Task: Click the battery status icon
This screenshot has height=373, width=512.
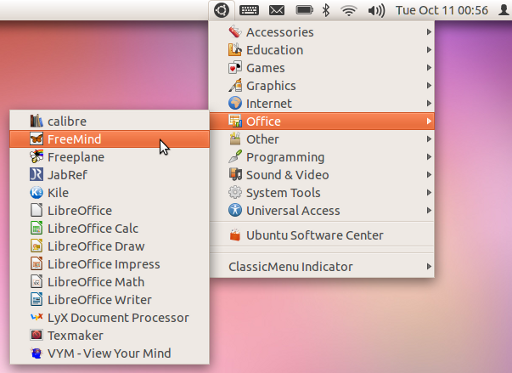Action: (x=304, y=10)
